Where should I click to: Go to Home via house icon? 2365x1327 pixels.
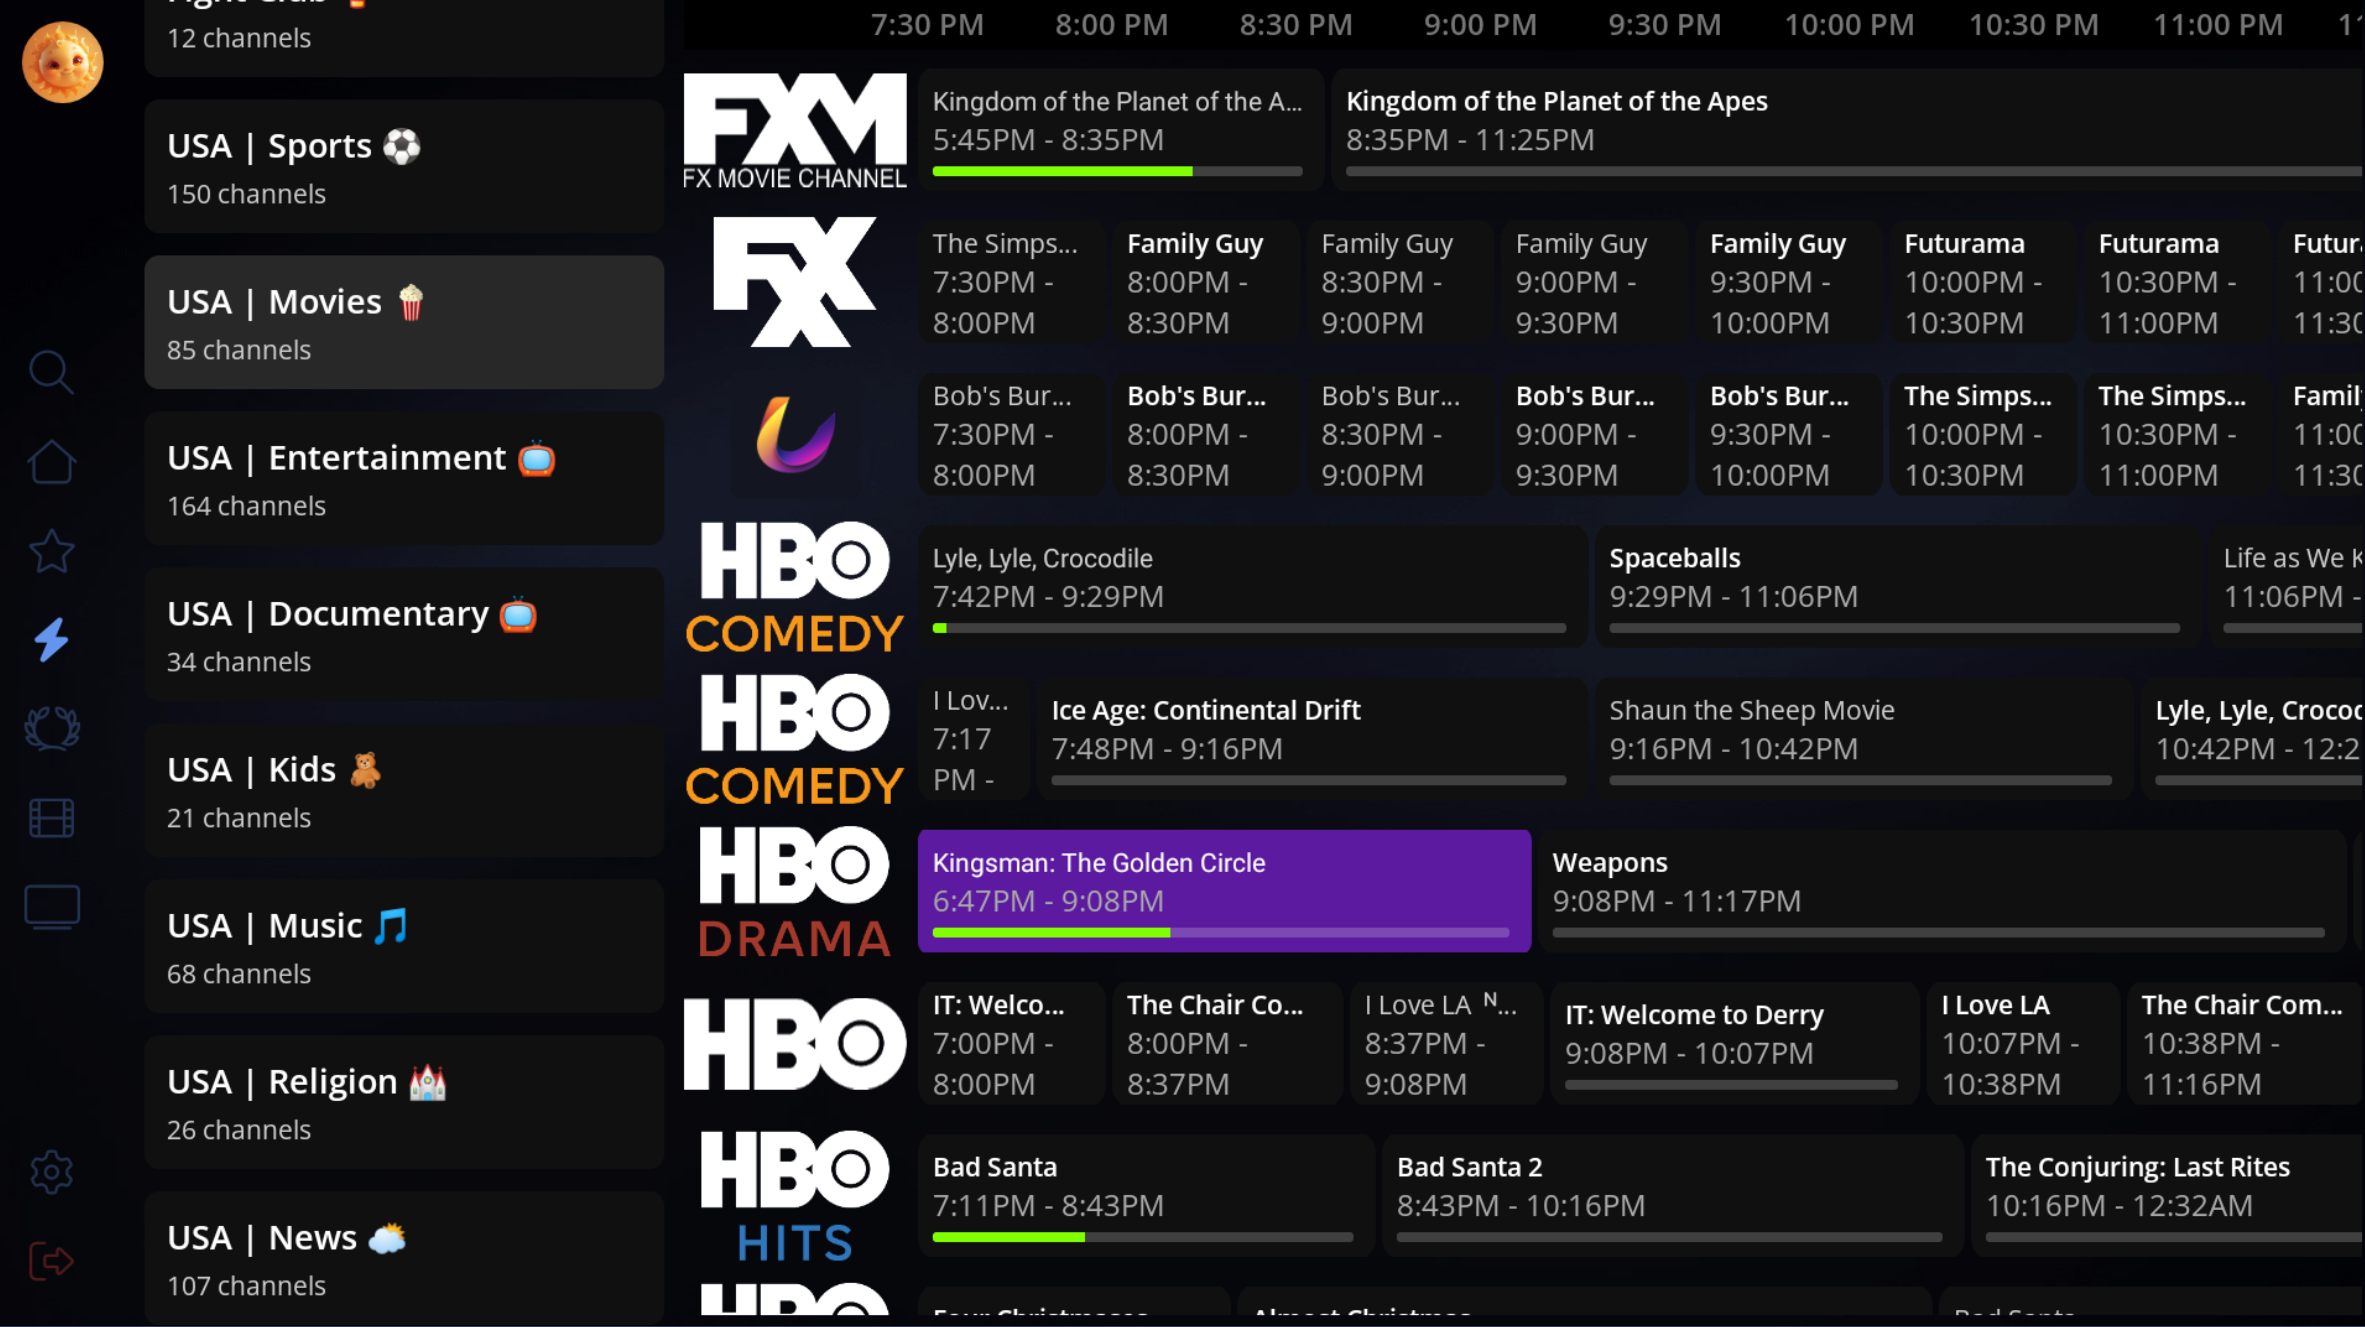pyautogui.click(x=51, y=462)
